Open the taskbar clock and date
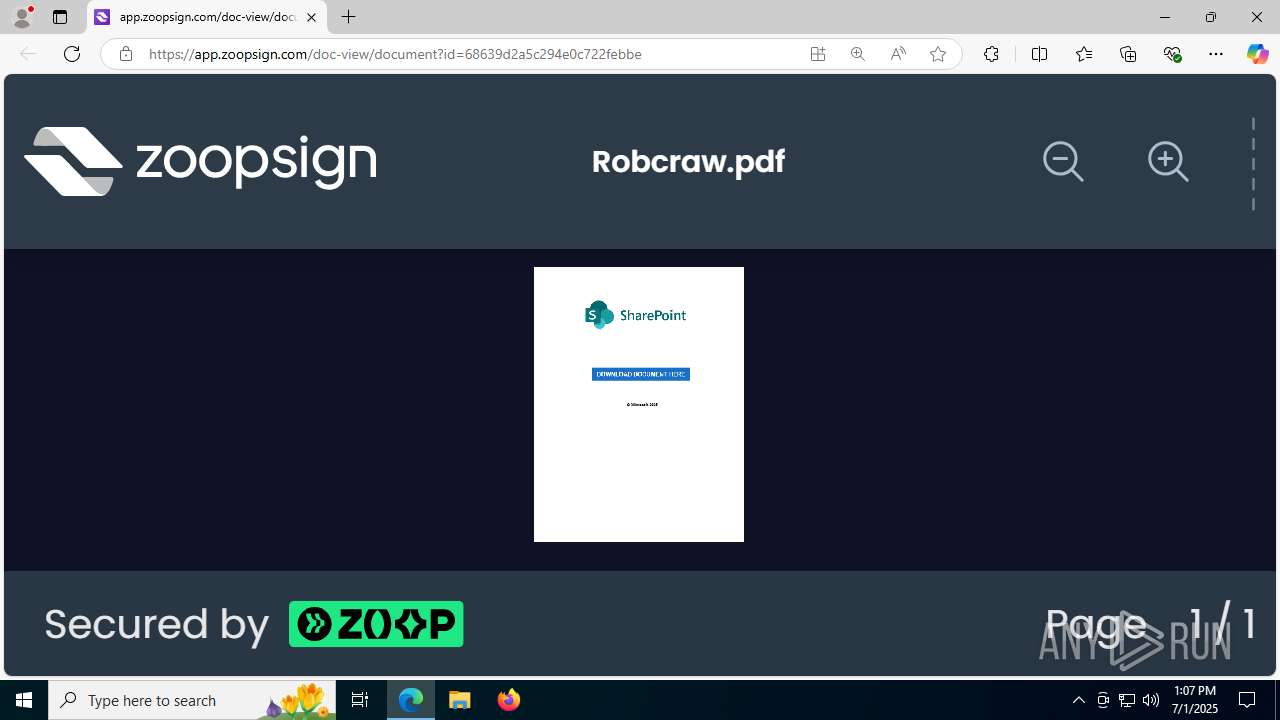Screen dimensions: 1280x720 pos(1195,700)
